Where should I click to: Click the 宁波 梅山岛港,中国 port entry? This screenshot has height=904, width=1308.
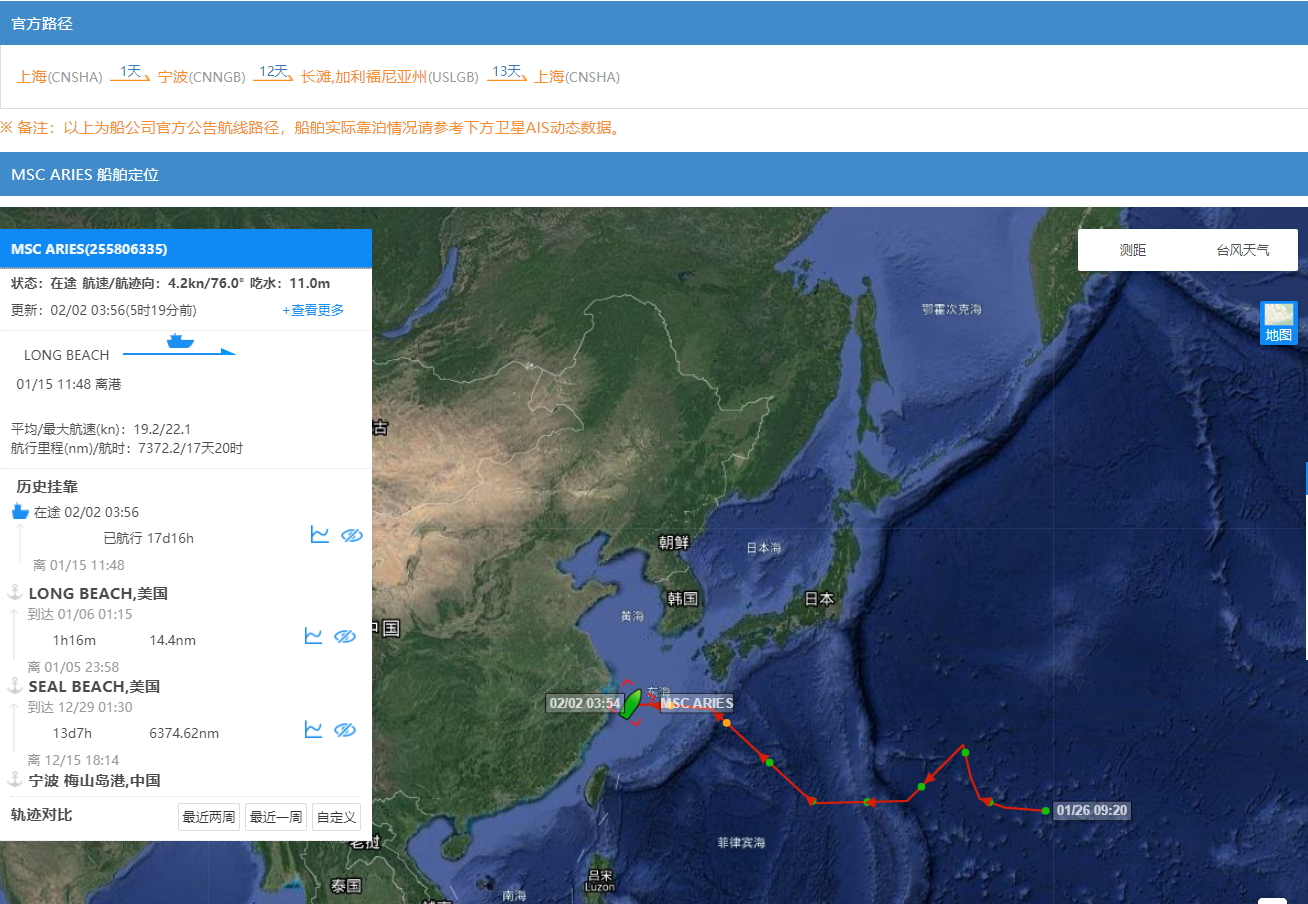pyautogui.click(x=94, y=780)
